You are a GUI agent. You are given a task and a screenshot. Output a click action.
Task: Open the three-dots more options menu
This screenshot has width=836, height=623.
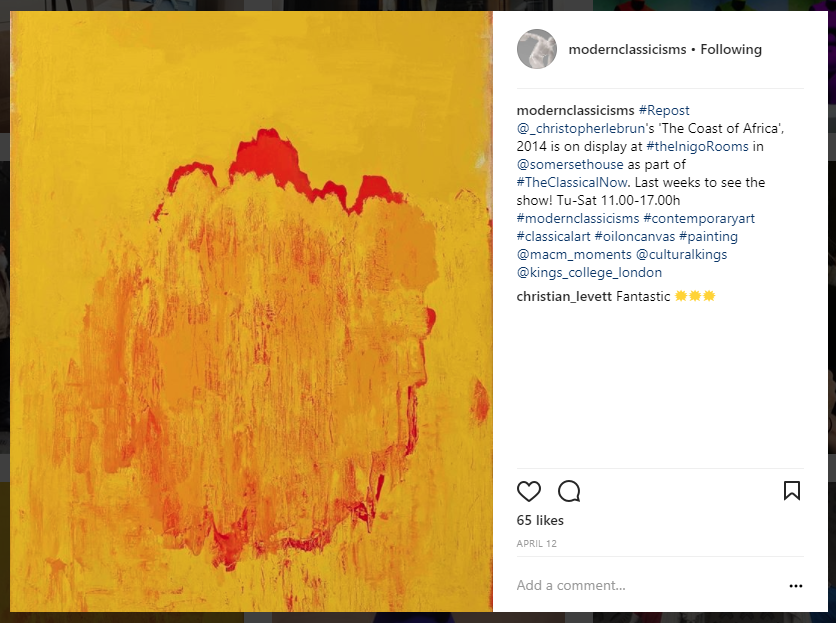(x=795, y=586)
